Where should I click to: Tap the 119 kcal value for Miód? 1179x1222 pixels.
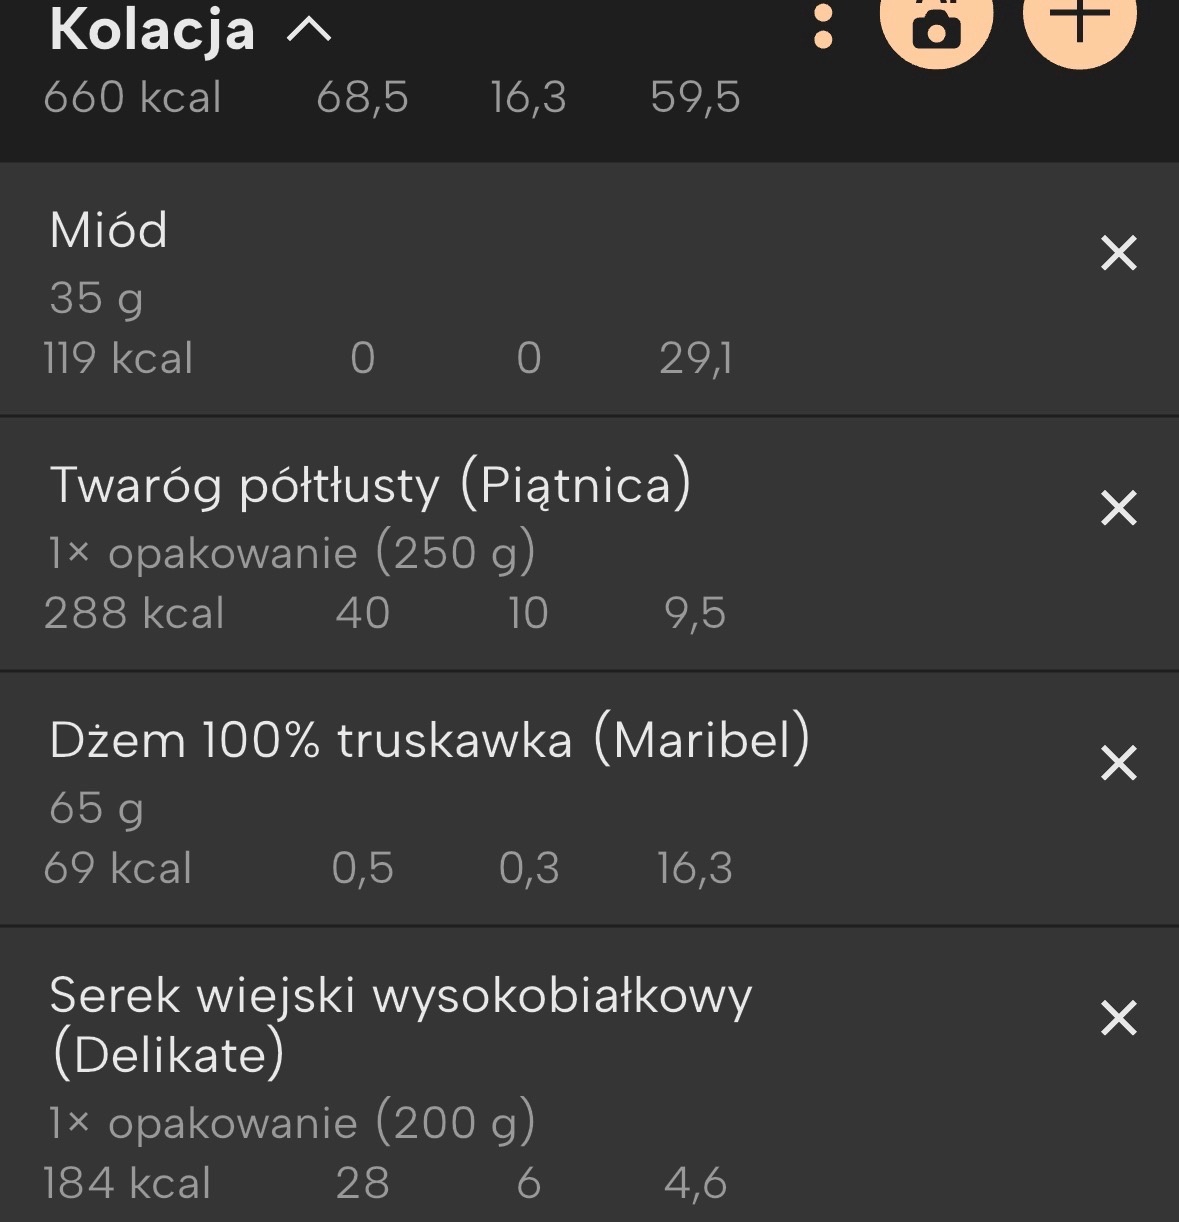pyautogui.click(x=118, y=358)
